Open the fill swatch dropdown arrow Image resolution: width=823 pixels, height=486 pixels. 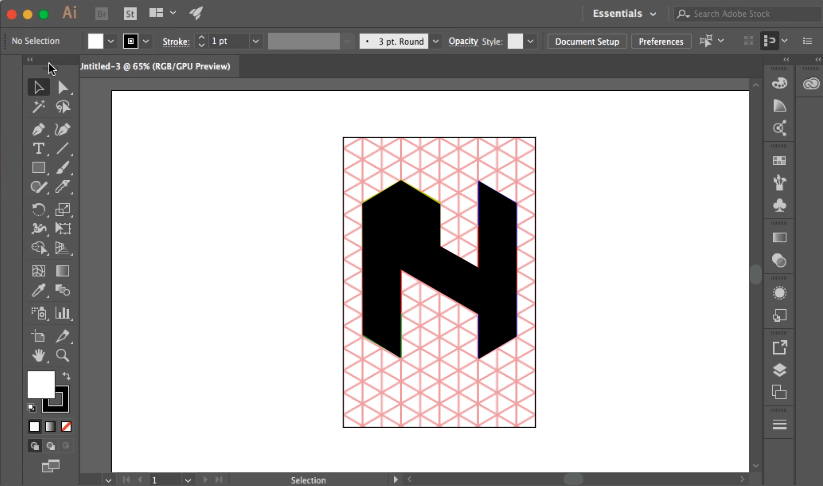[x=111, y=41]
